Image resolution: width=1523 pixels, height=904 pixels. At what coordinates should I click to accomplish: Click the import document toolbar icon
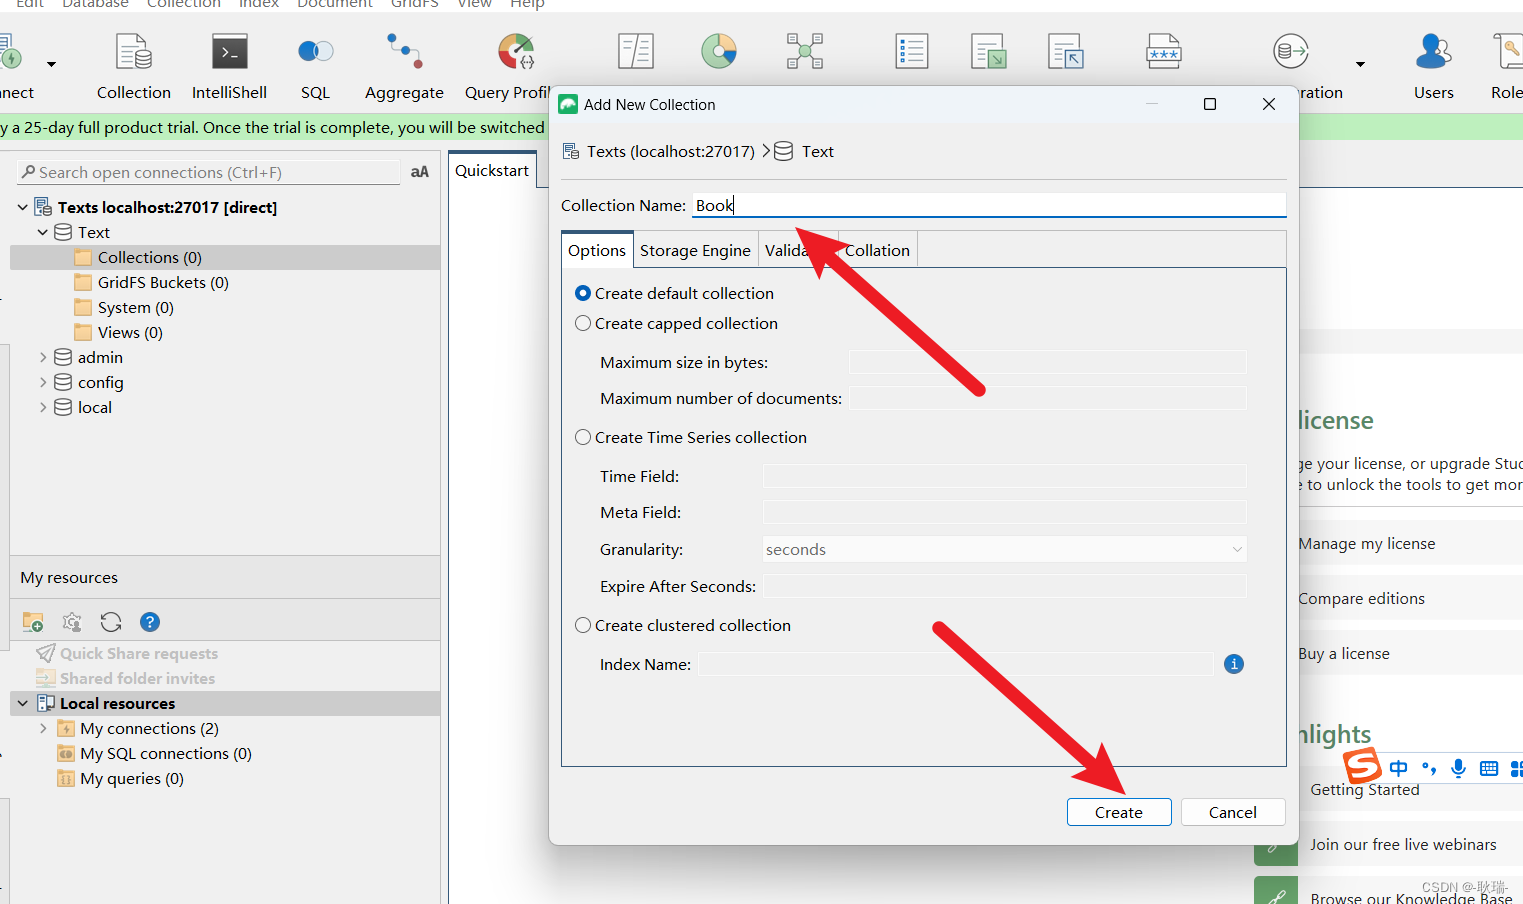pos(1066,51)
